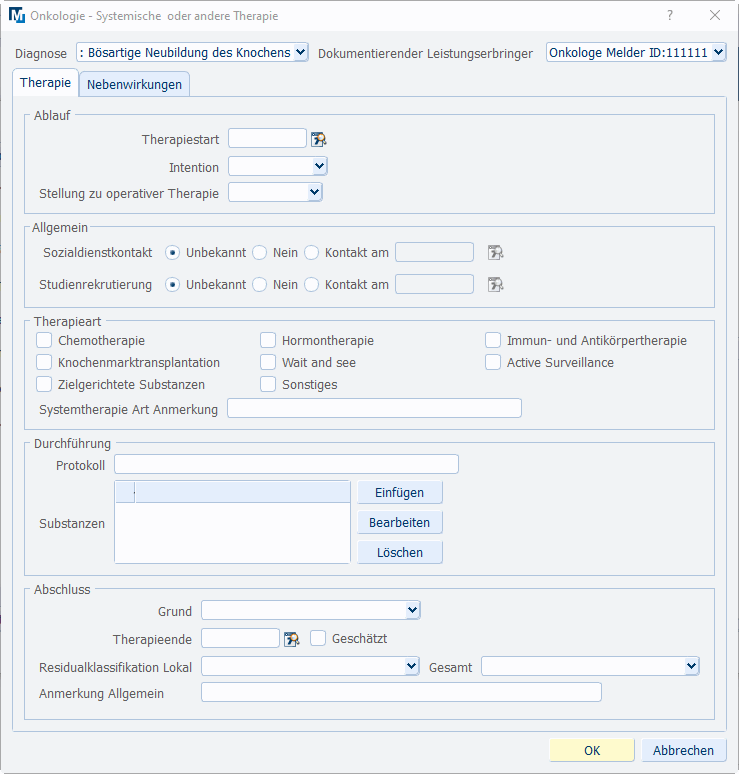Click into the Protokoll text field
This screenshot has height=774, width=739.
point(286,464)
